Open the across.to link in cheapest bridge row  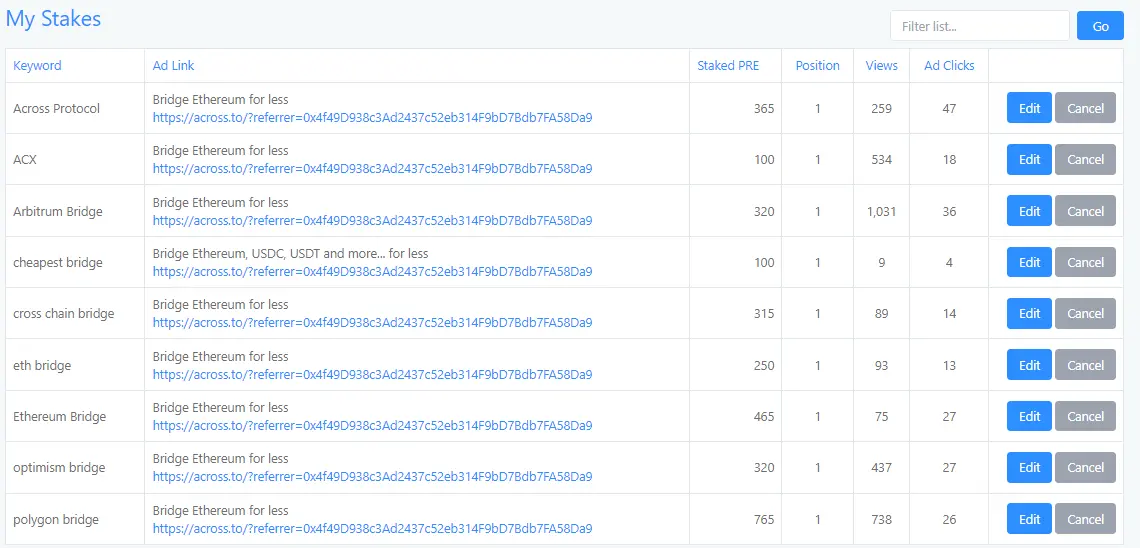(372, 271)
